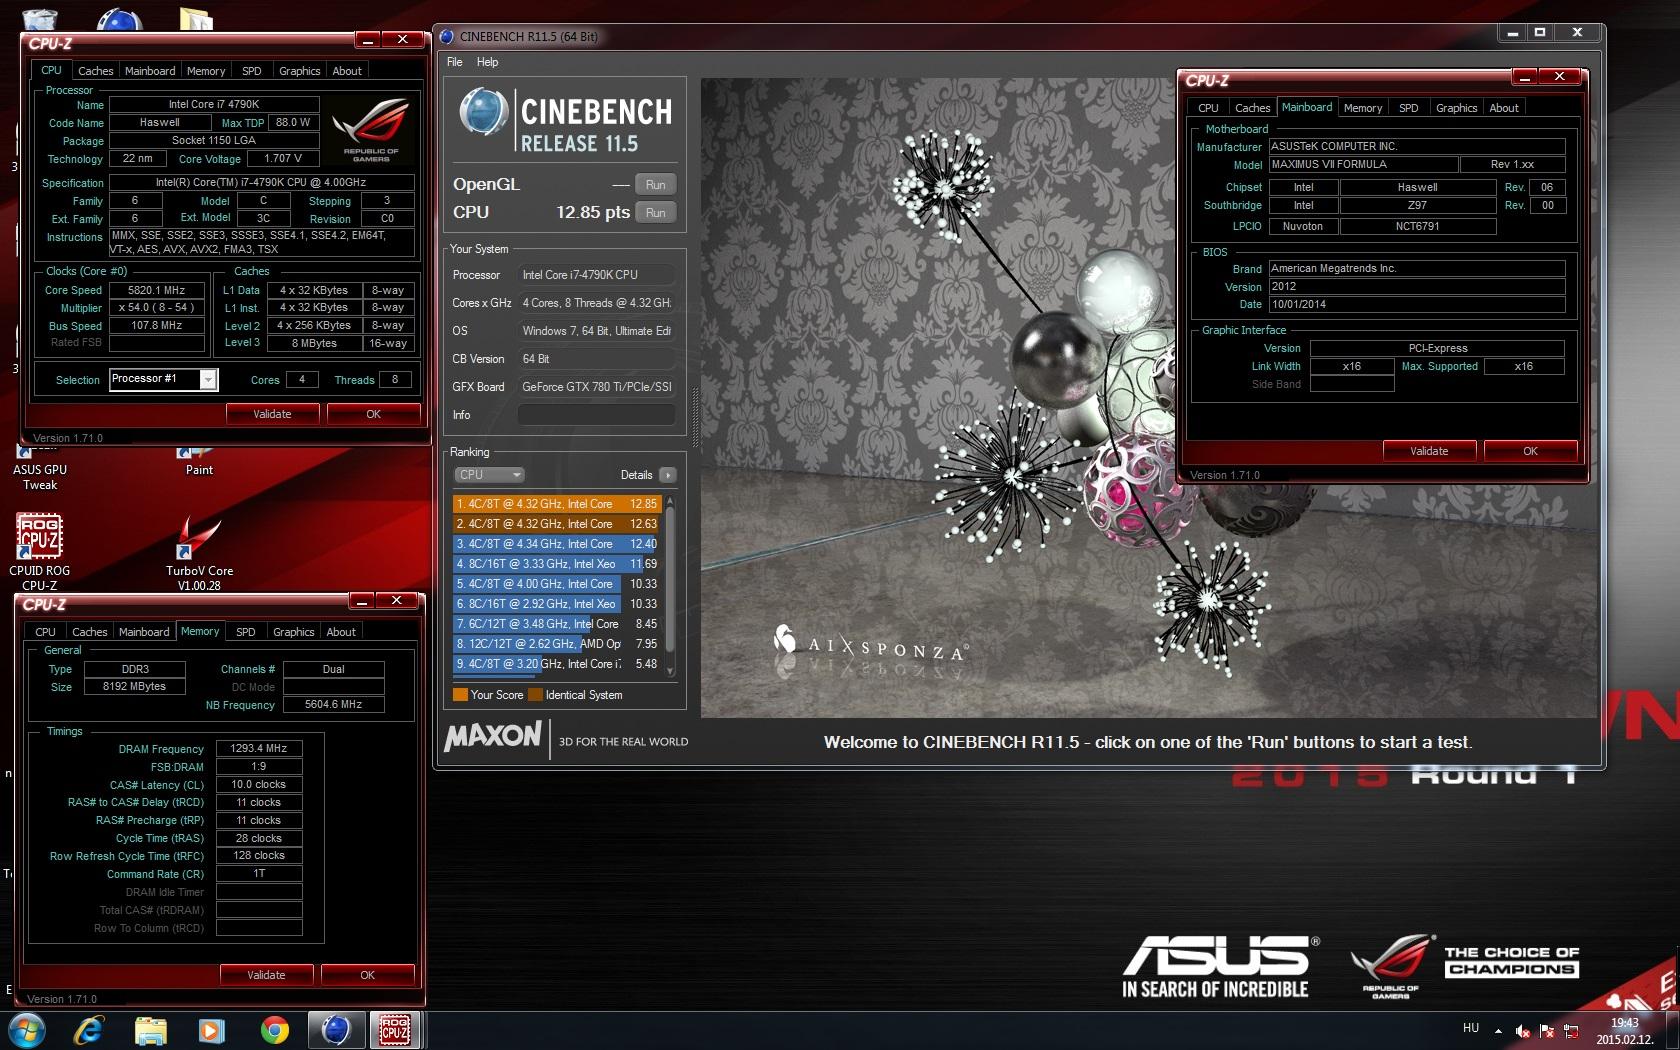Click the MAXIMUS VII FORMULA model field
Image resolution: width=1680 pixels, height=1050 pixels.
tap(1362, 164)
